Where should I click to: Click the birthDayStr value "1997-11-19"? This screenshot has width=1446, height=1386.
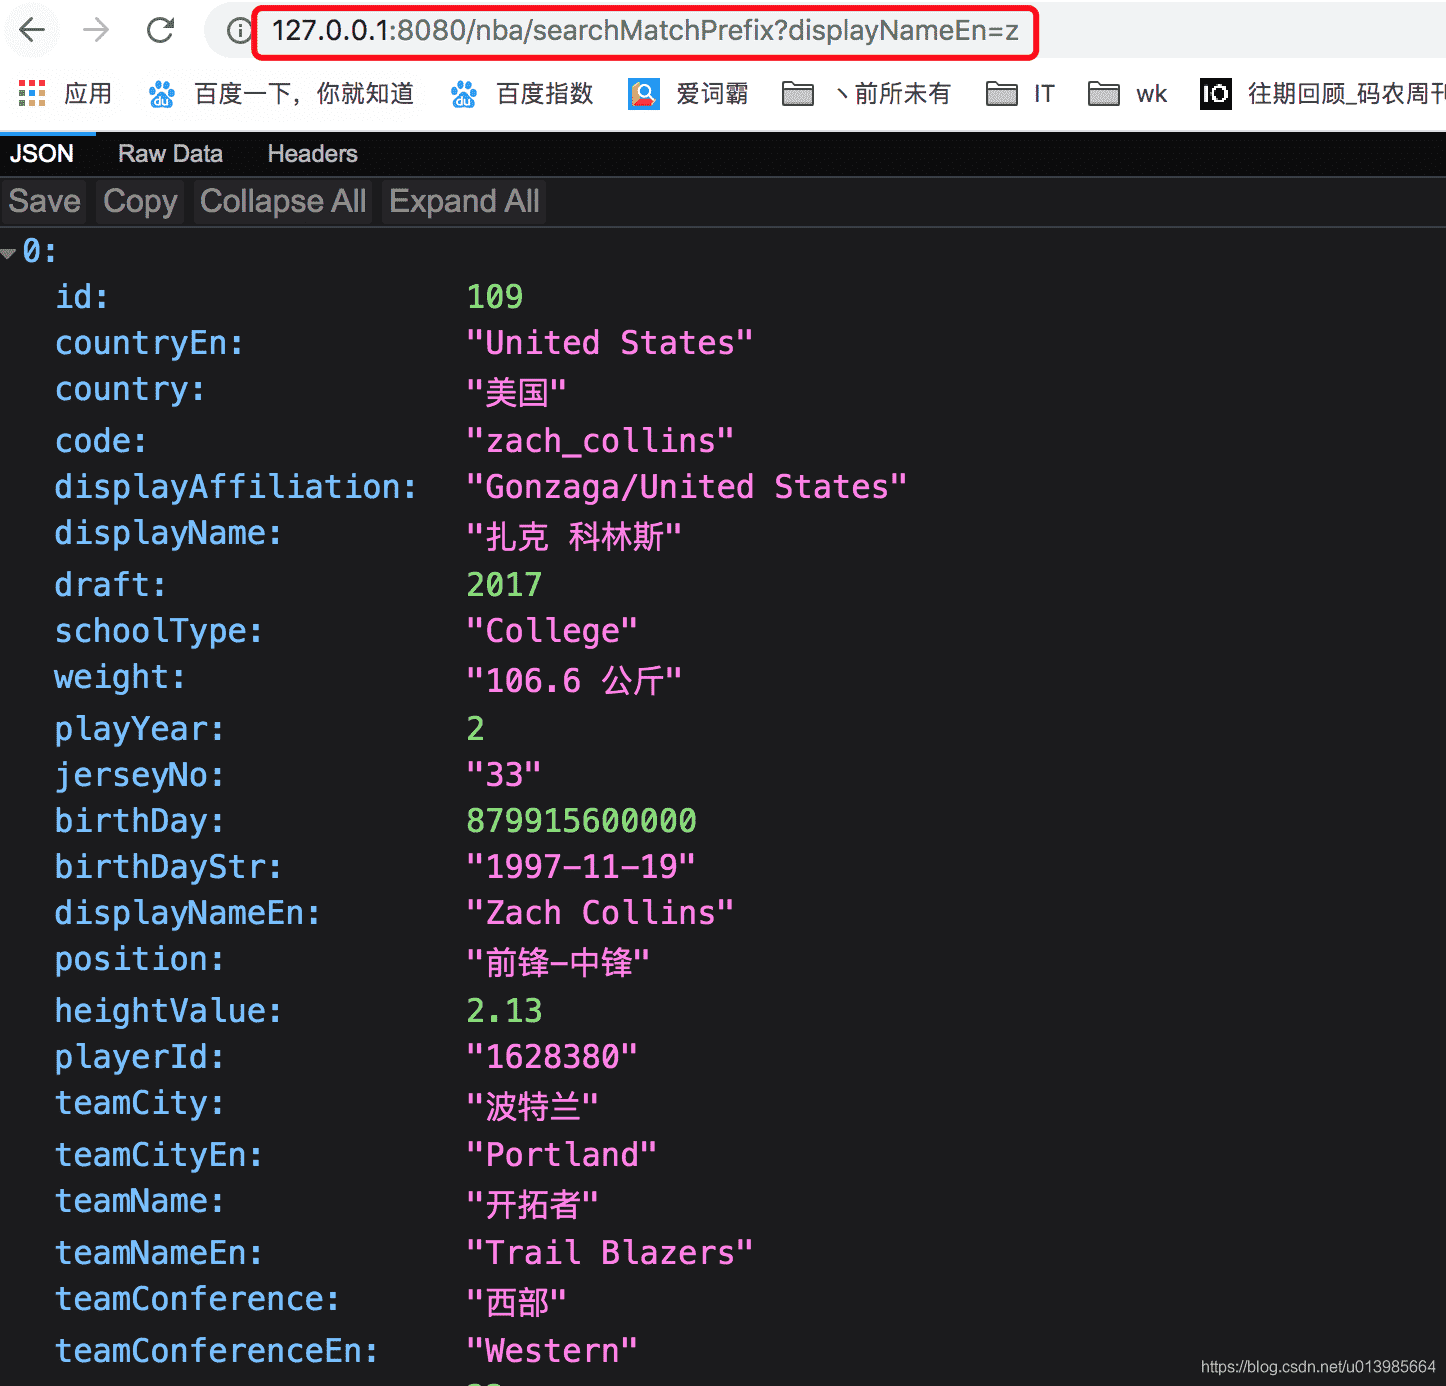(581, 867)
